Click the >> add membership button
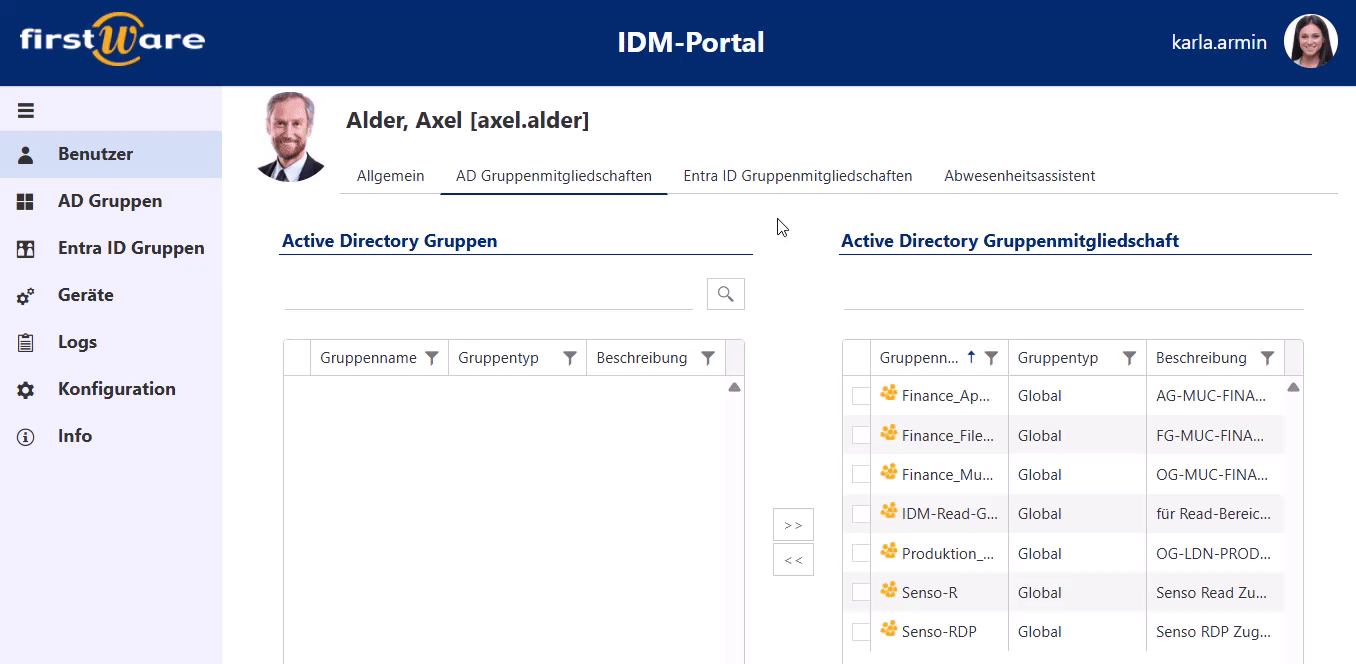1356x664 pixels. pos(793,524)
